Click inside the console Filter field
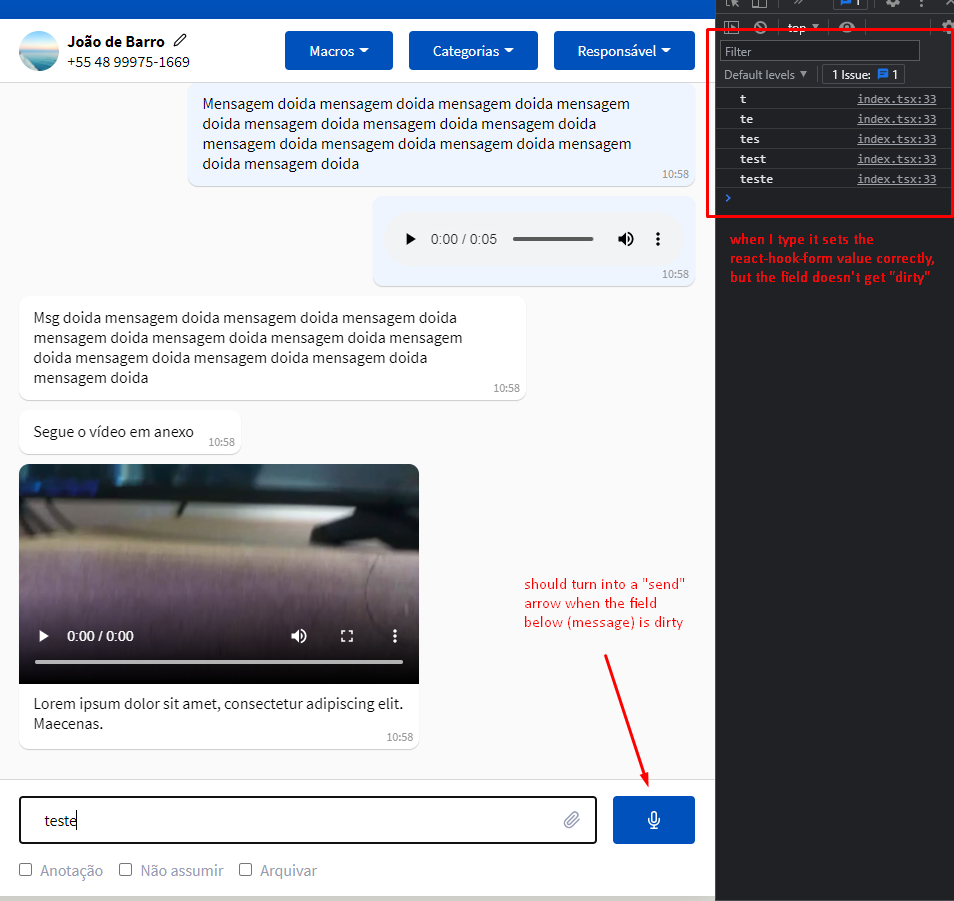 coord(819,50)
